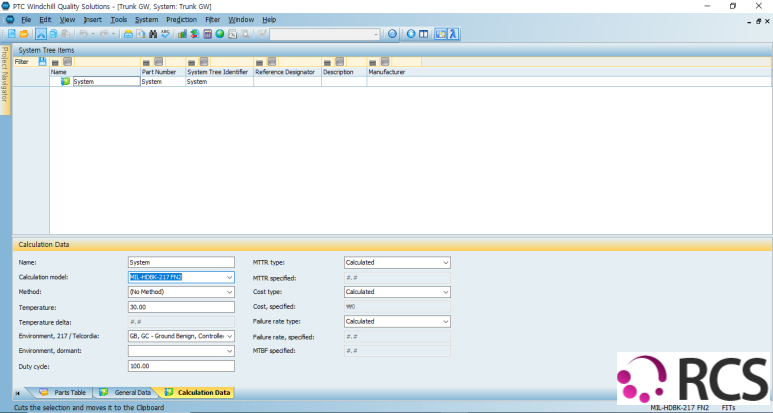Screen dimensions: 773x413
Task: Click tab scroll left arrow
Action: click(x=18, y=393)
